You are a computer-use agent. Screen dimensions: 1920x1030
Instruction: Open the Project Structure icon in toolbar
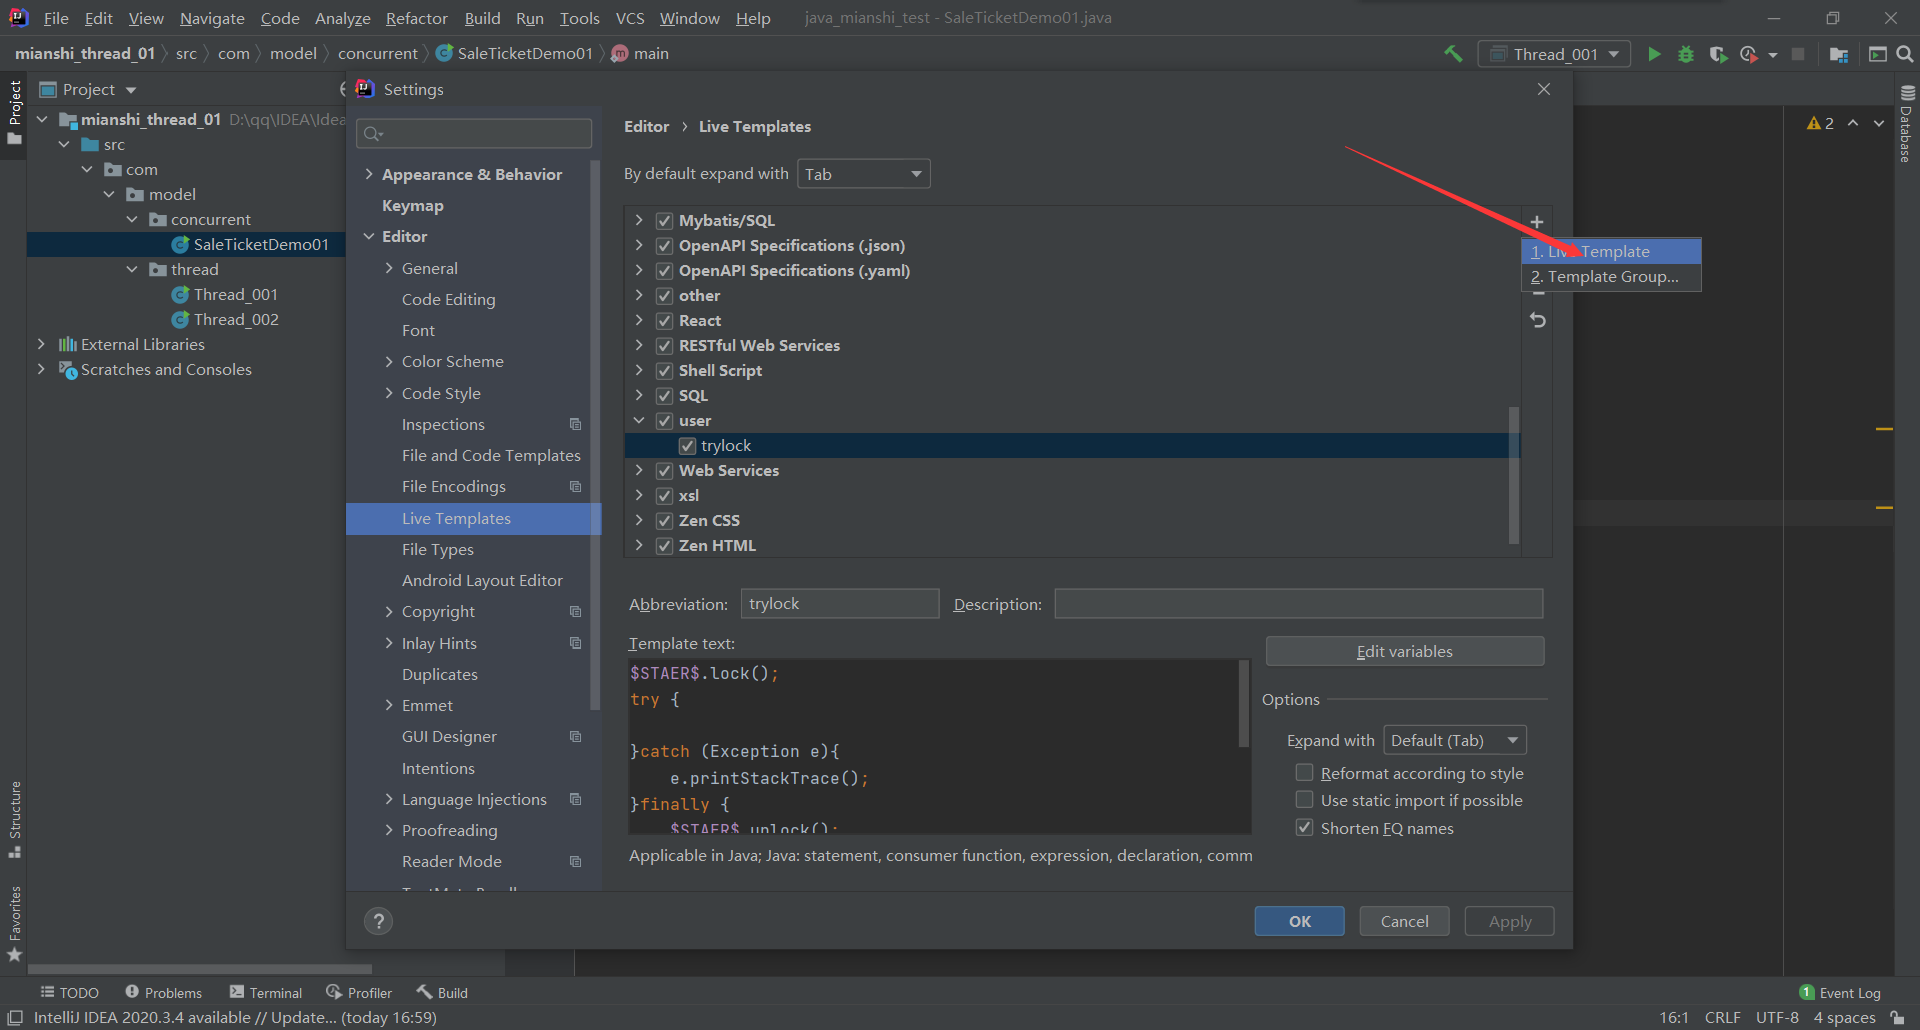pyautogui.click(x=1838, y=54)
